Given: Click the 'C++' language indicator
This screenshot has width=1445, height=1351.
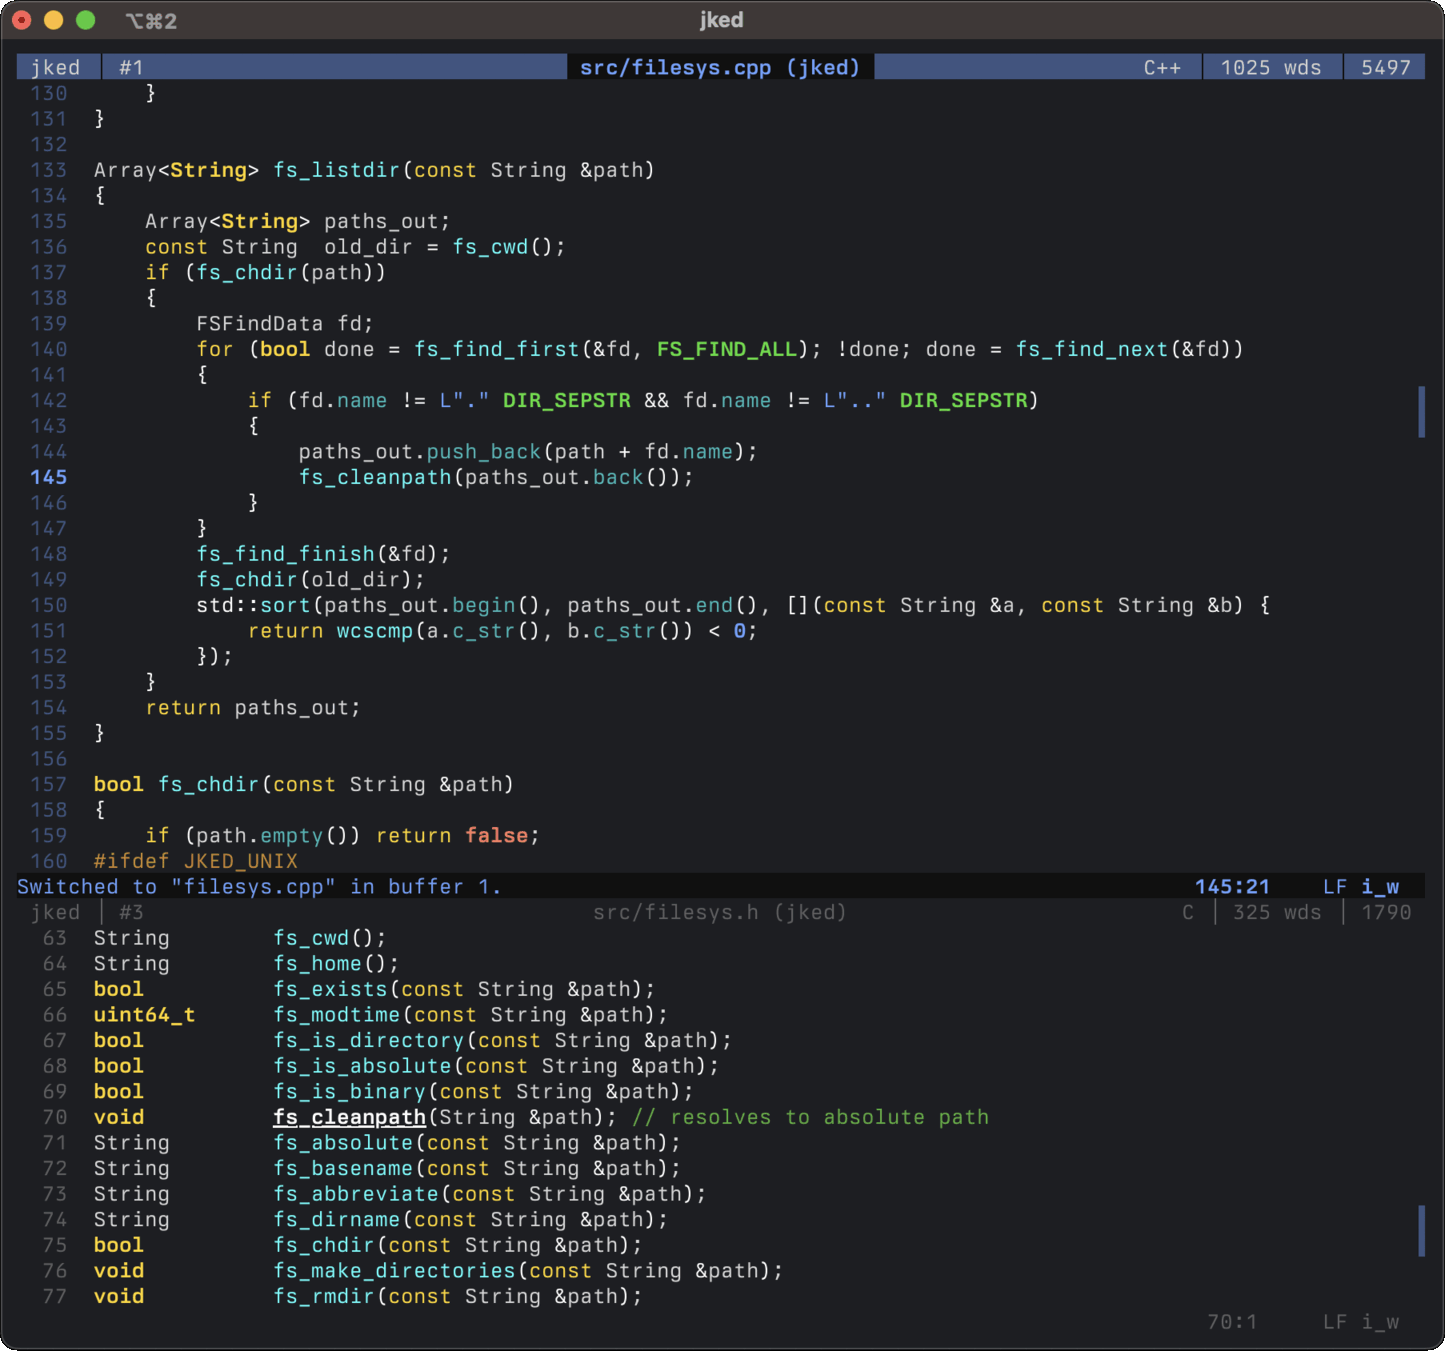Looking at the screenshot, I should [x=1162, y=67].
